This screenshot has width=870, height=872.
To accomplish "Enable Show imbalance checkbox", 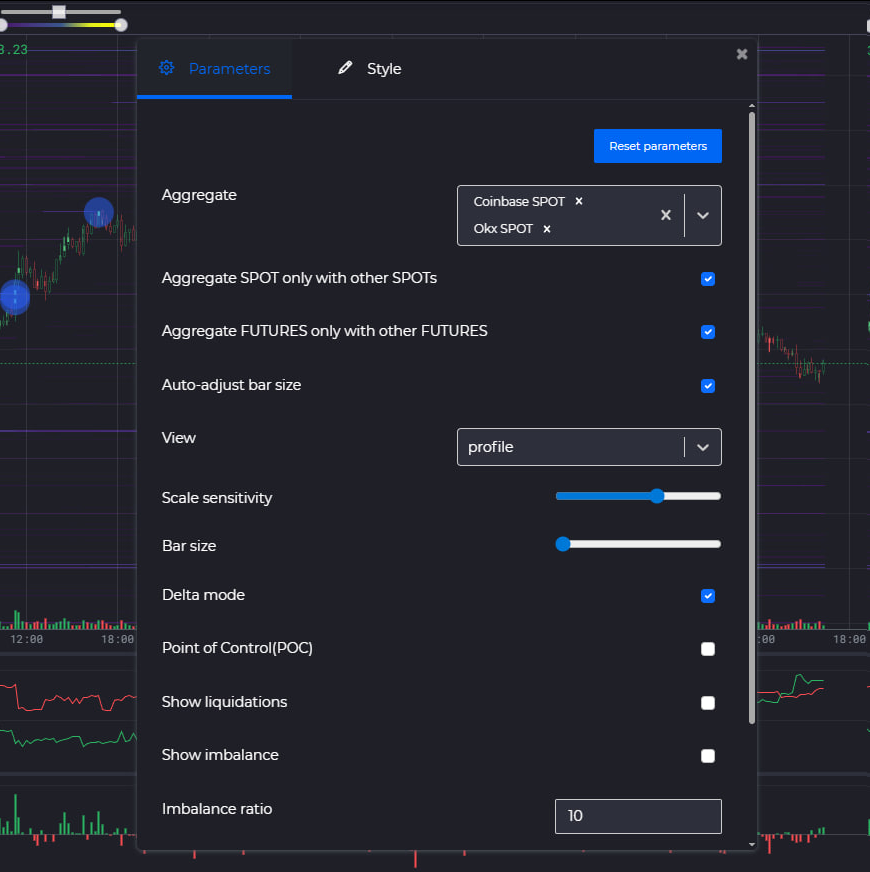I will (708, 756).
